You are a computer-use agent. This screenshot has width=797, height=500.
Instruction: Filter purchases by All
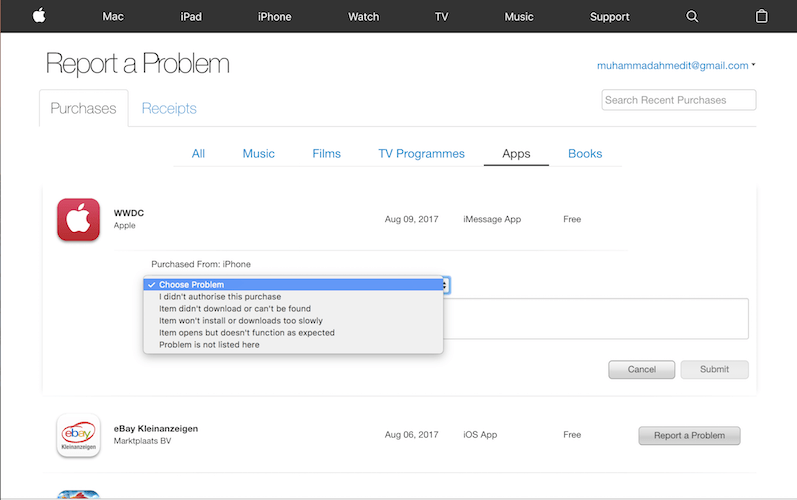click(198, 153)
